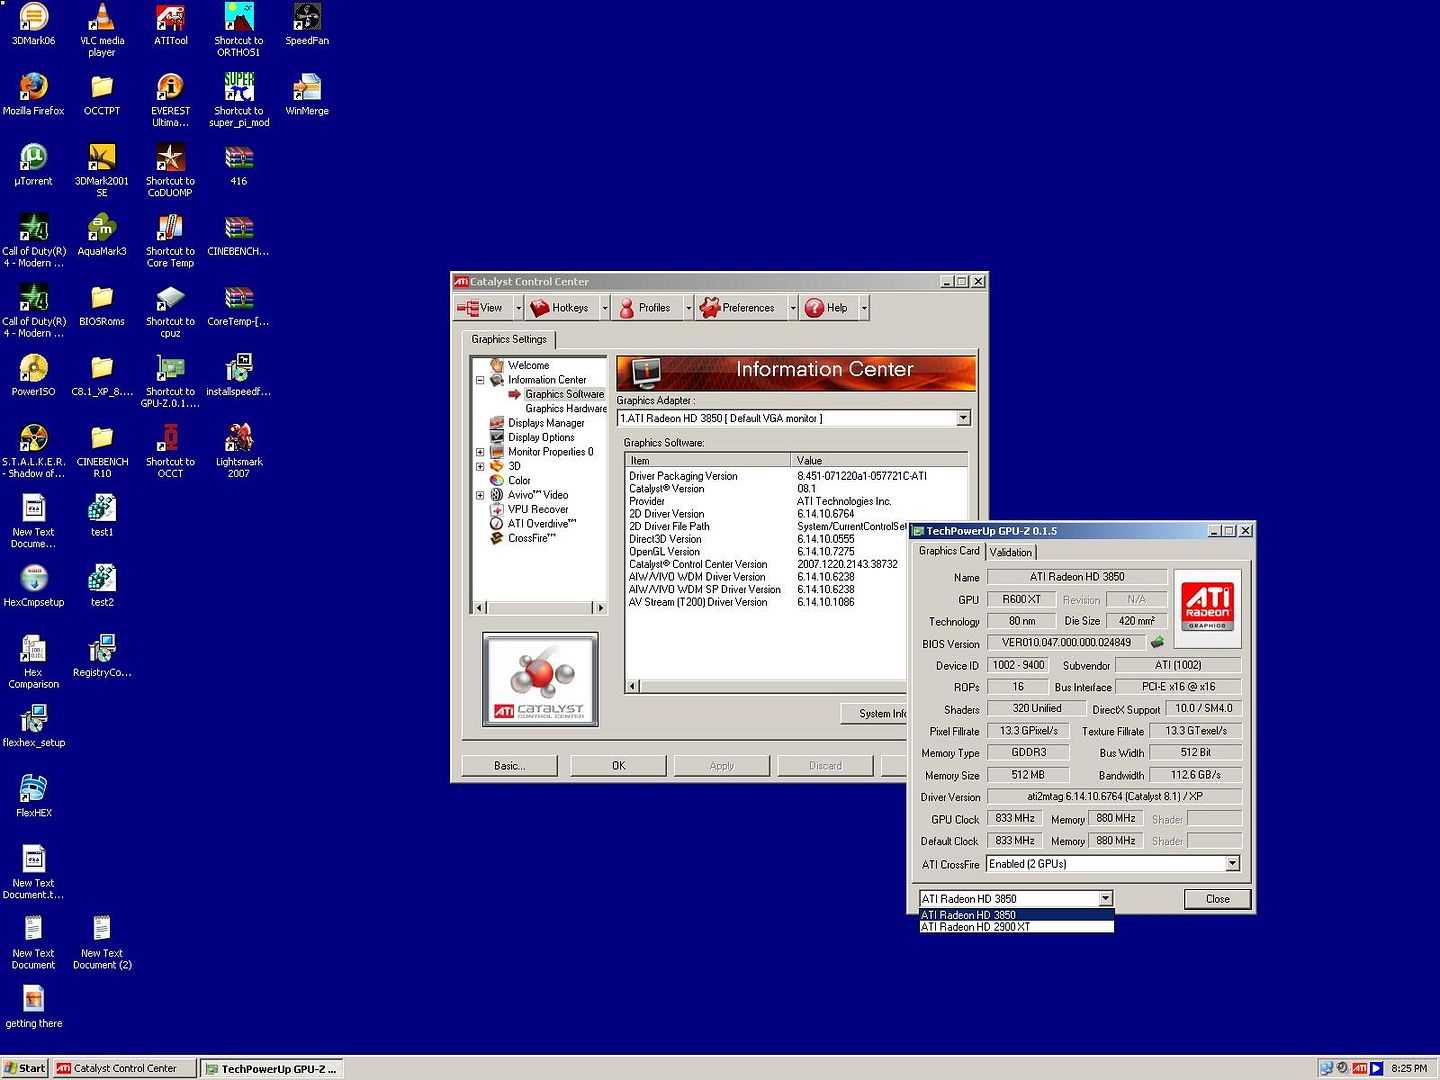The height and width of the screenshot is (1080, 1440).
Task: Select the flexhex_setup desktop icon
Action: tap(34, 725)
